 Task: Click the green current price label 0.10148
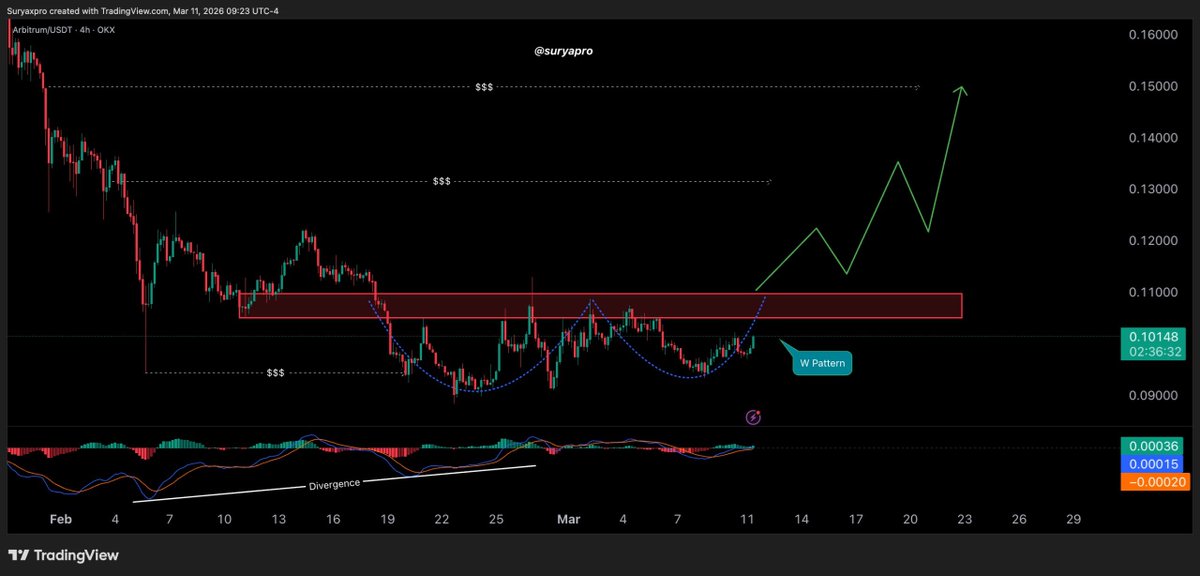coord(1152,336)
